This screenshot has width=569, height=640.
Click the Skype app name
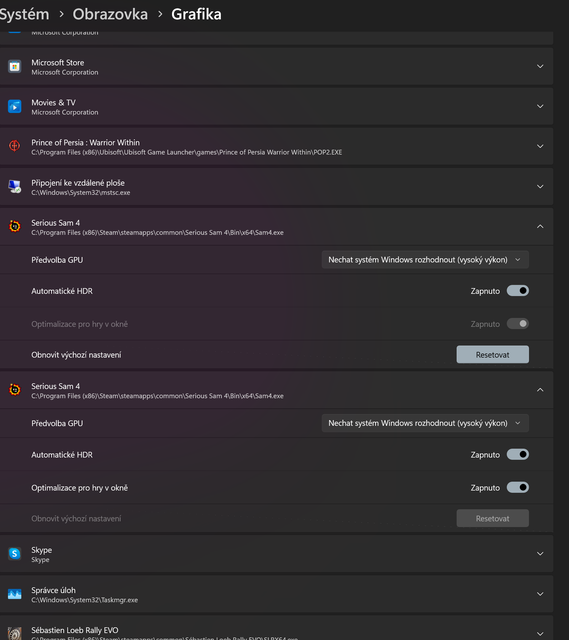pos(42,550)
